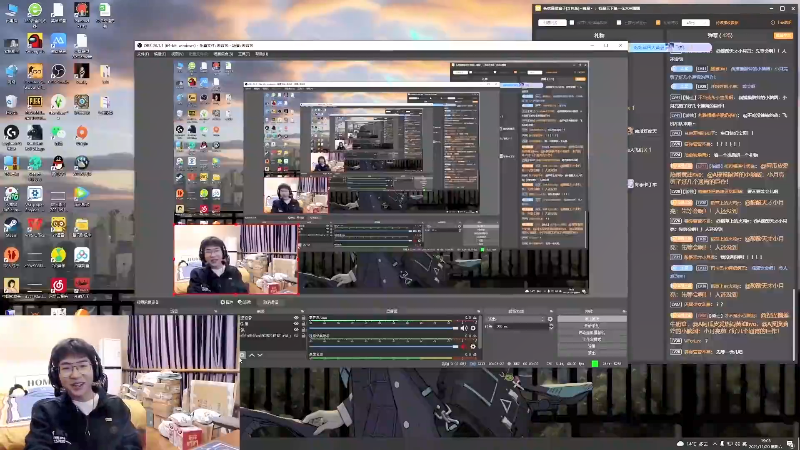Open the Scene Collection menu in OBS
800x450 pixels.
click(x=223, y=54)
